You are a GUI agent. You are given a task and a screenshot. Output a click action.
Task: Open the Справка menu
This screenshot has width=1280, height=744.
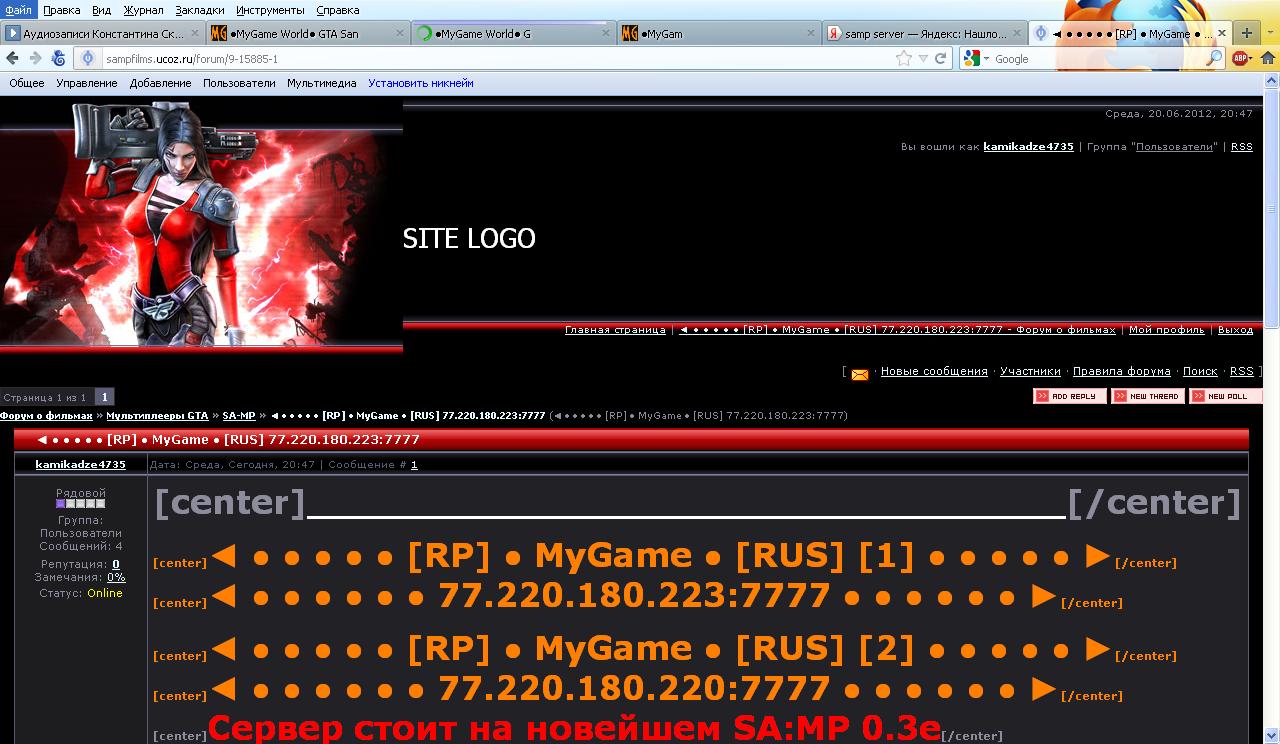(x=338, y=10)
